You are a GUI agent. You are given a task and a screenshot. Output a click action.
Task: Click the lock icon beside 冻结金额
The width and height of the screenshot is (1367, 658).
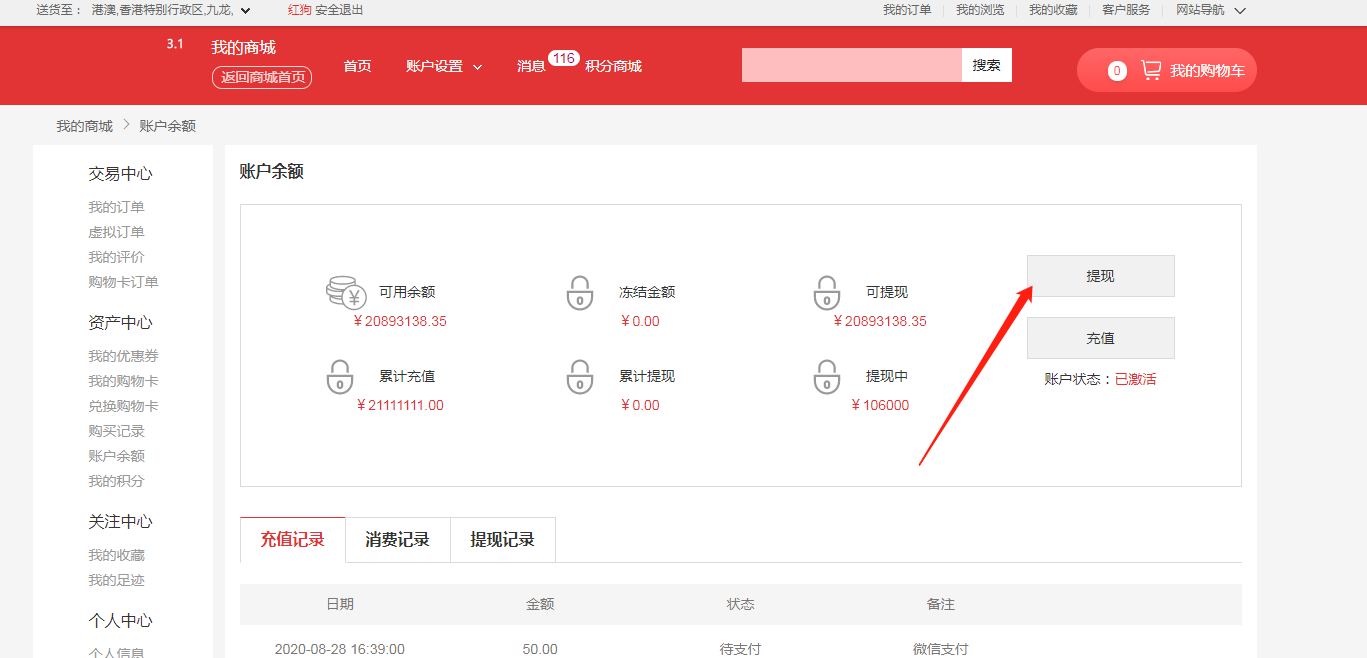580,293
